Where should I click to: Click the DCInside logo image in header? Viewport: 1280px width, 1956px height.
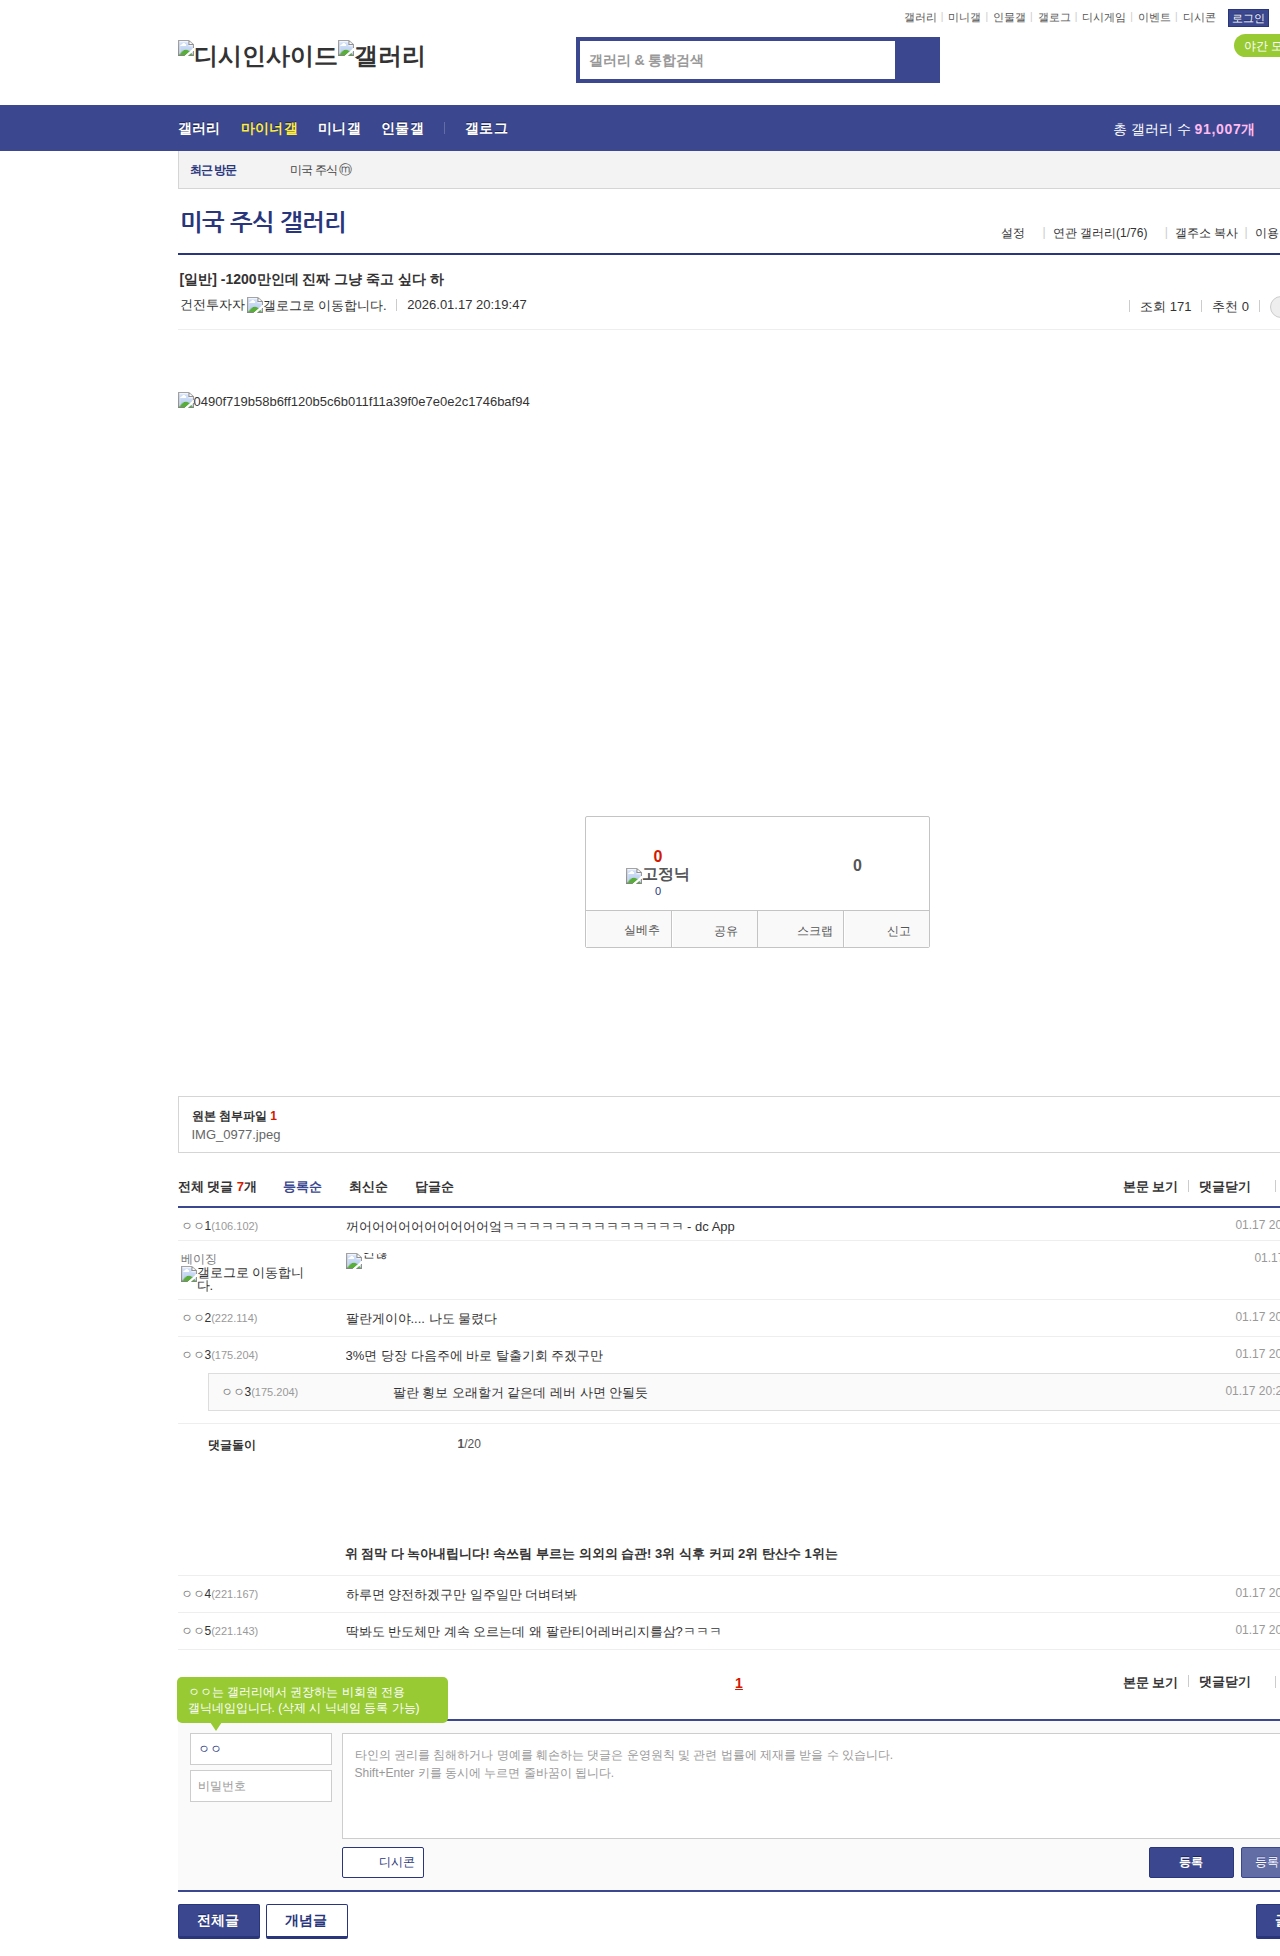pos(257,56)
